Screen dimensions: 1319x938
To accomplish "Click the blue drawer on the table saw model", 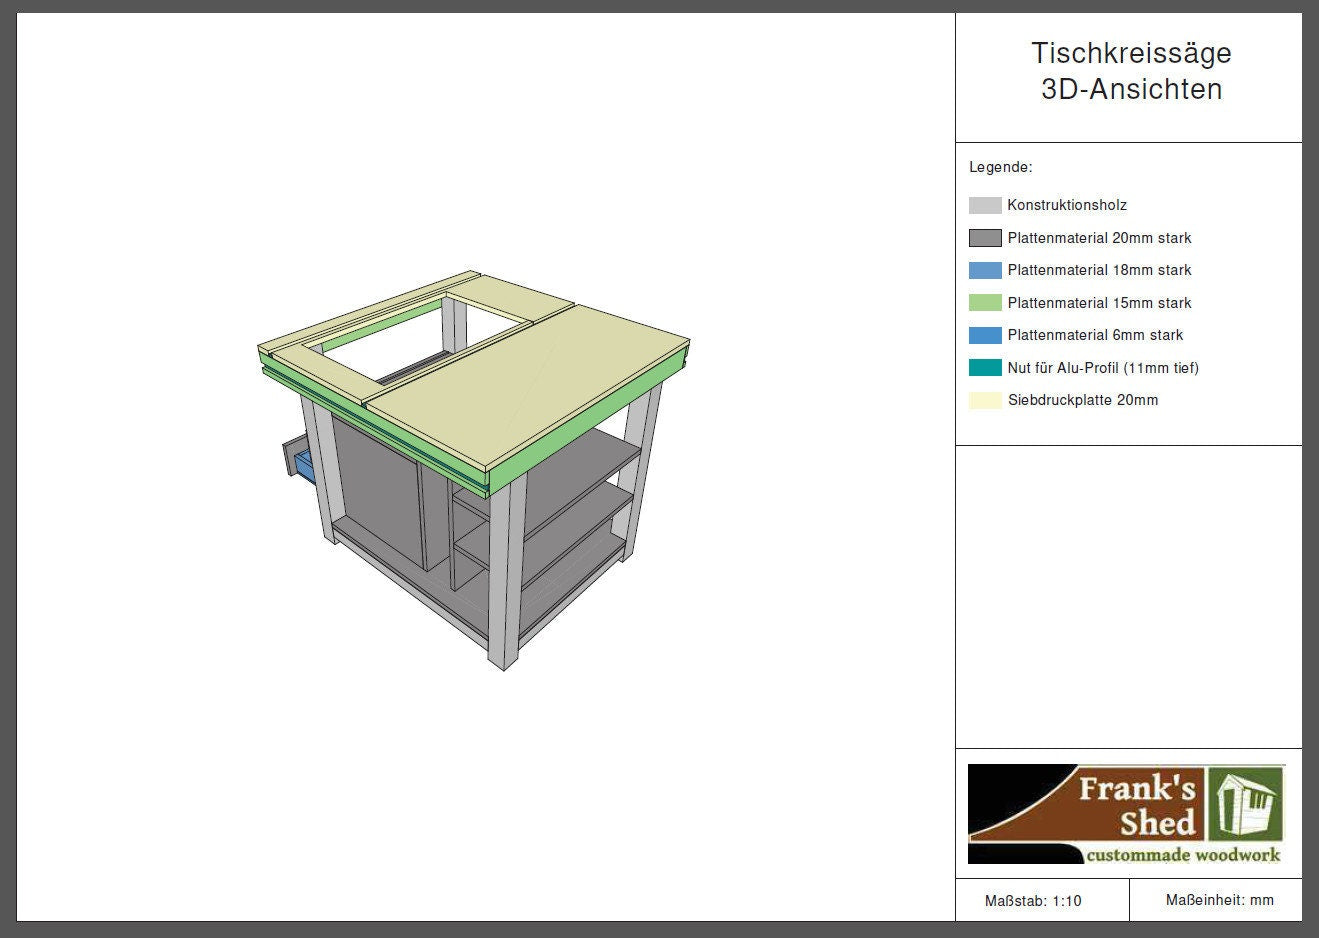I will (x=304, y=465).
